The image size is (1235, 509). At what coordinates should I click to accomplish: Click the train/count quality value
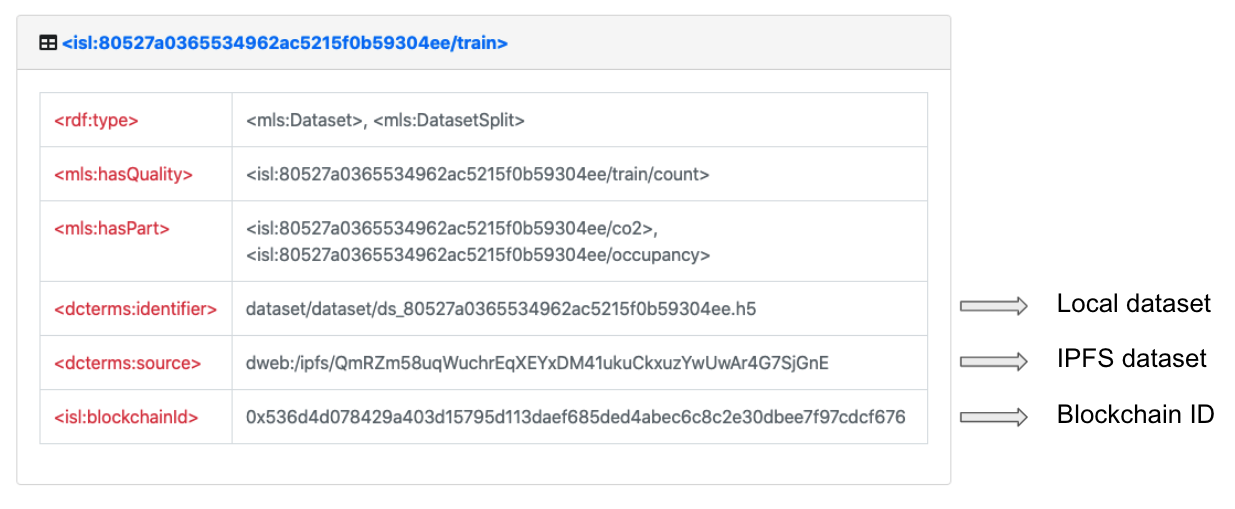[x=477, y=174]
